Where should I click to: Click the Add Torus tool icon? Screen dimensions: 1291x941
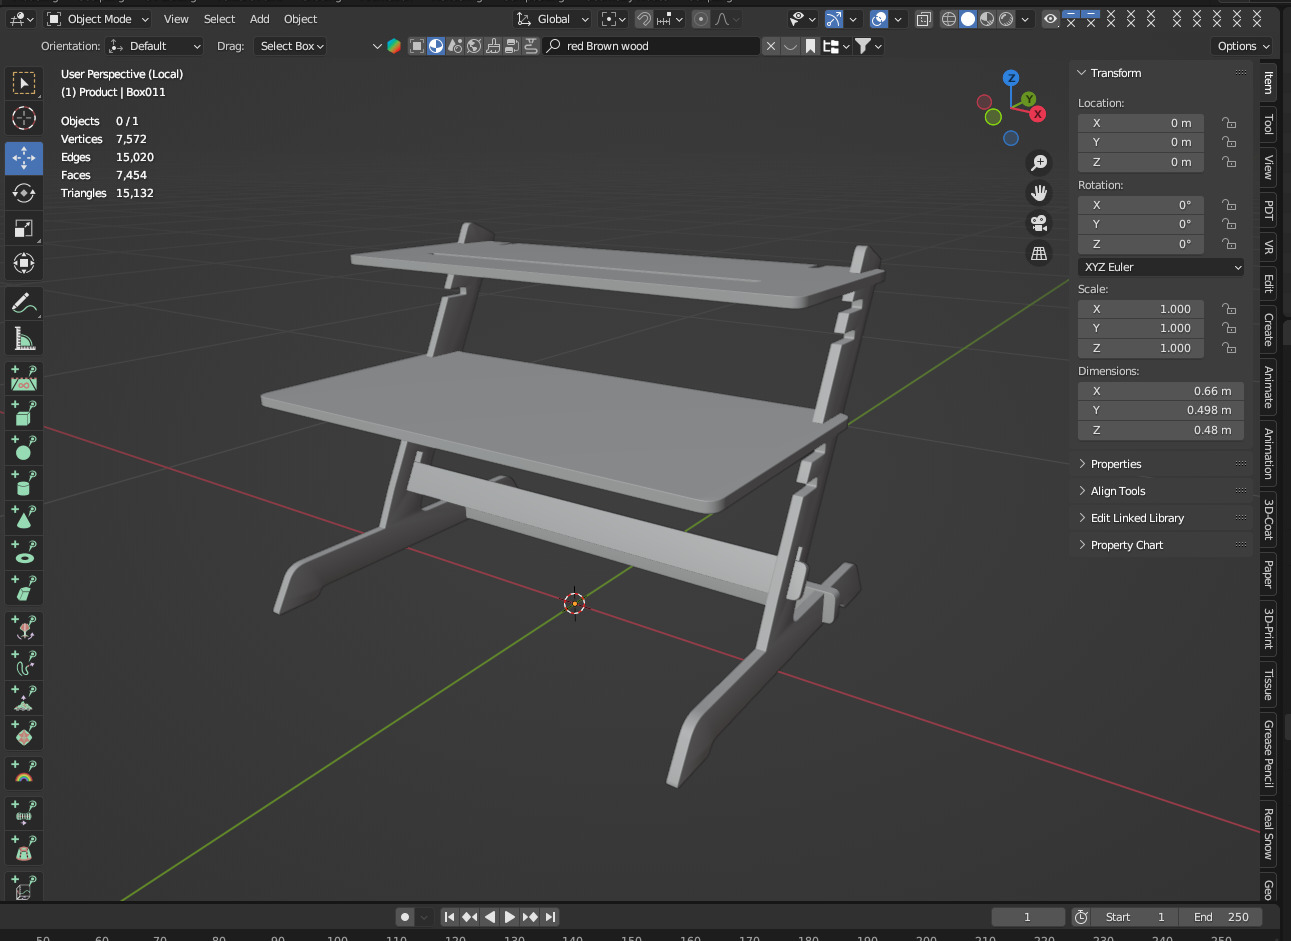[x=24, y=553]
